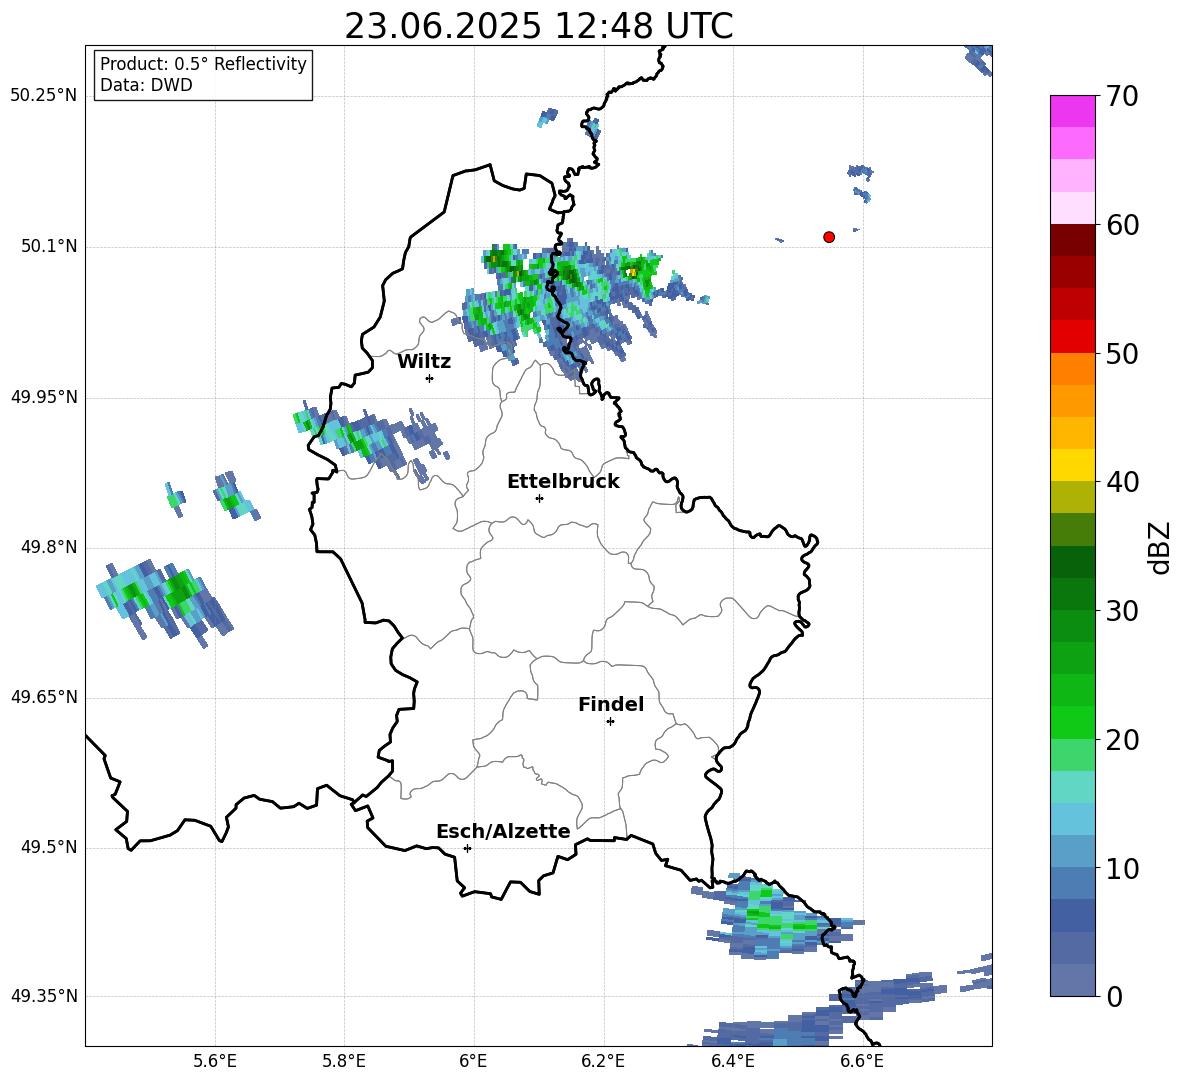Click the 6.6°E longitude label
This screenshot has height=1081, width=1184.
(862, 1061)
